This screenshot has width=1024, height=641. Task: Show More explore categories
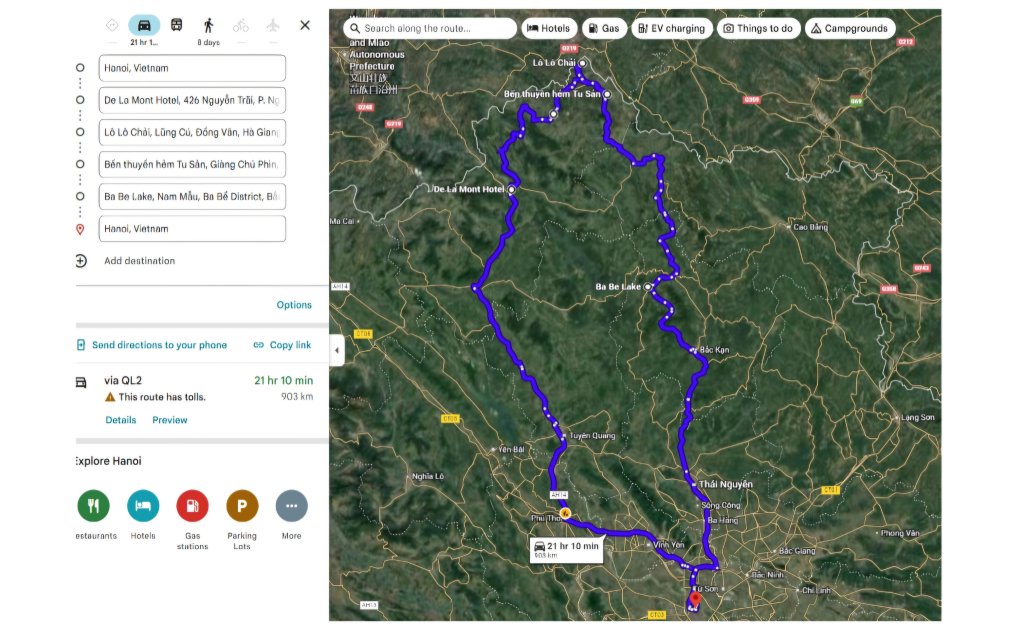click(291, 506)
